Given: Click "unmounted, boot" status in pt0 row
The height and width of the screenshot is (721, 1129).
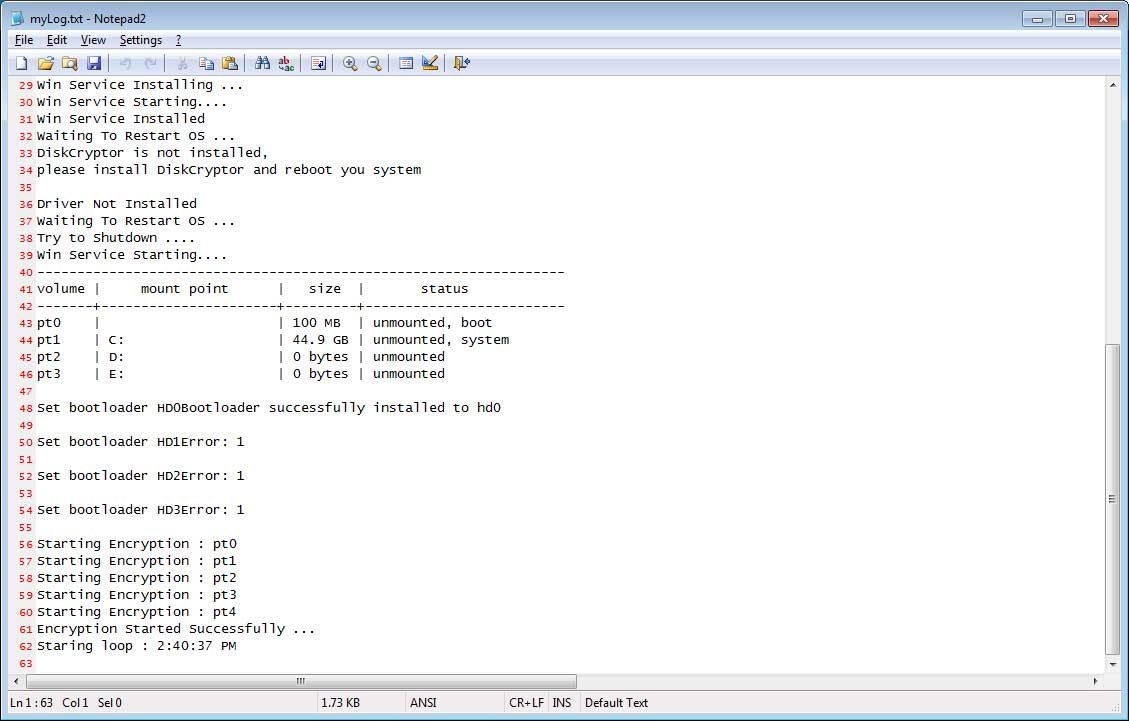Looking at the screenshot, I should (x=432, y=323).
